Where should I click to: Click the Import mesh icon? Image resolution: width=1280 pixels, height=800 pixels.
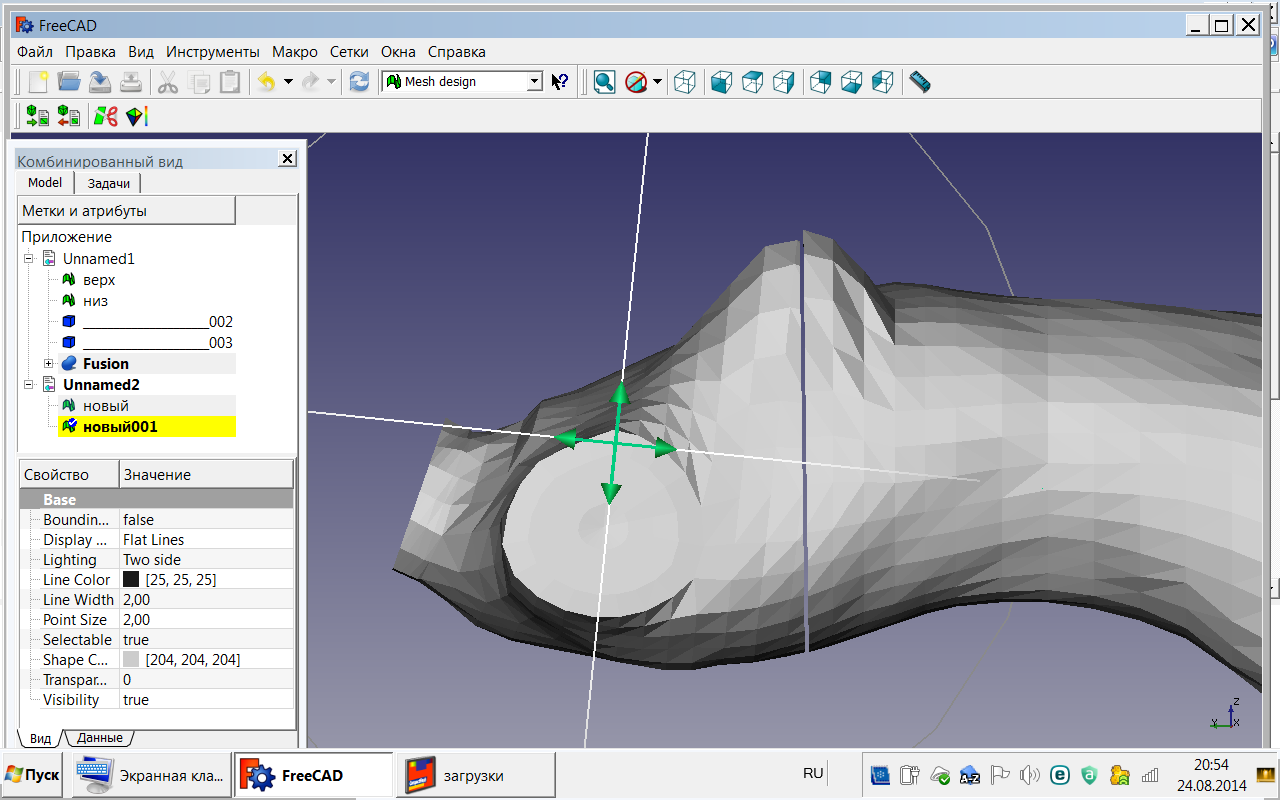click(x=38, y=116)
